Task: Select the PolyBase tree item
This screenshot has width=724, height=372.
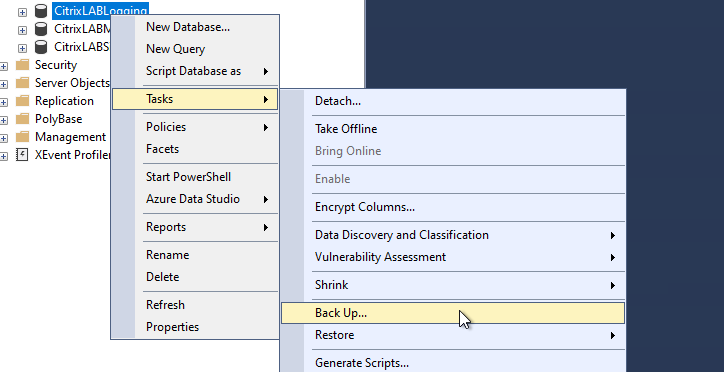Action: click(x=58, y=119)
